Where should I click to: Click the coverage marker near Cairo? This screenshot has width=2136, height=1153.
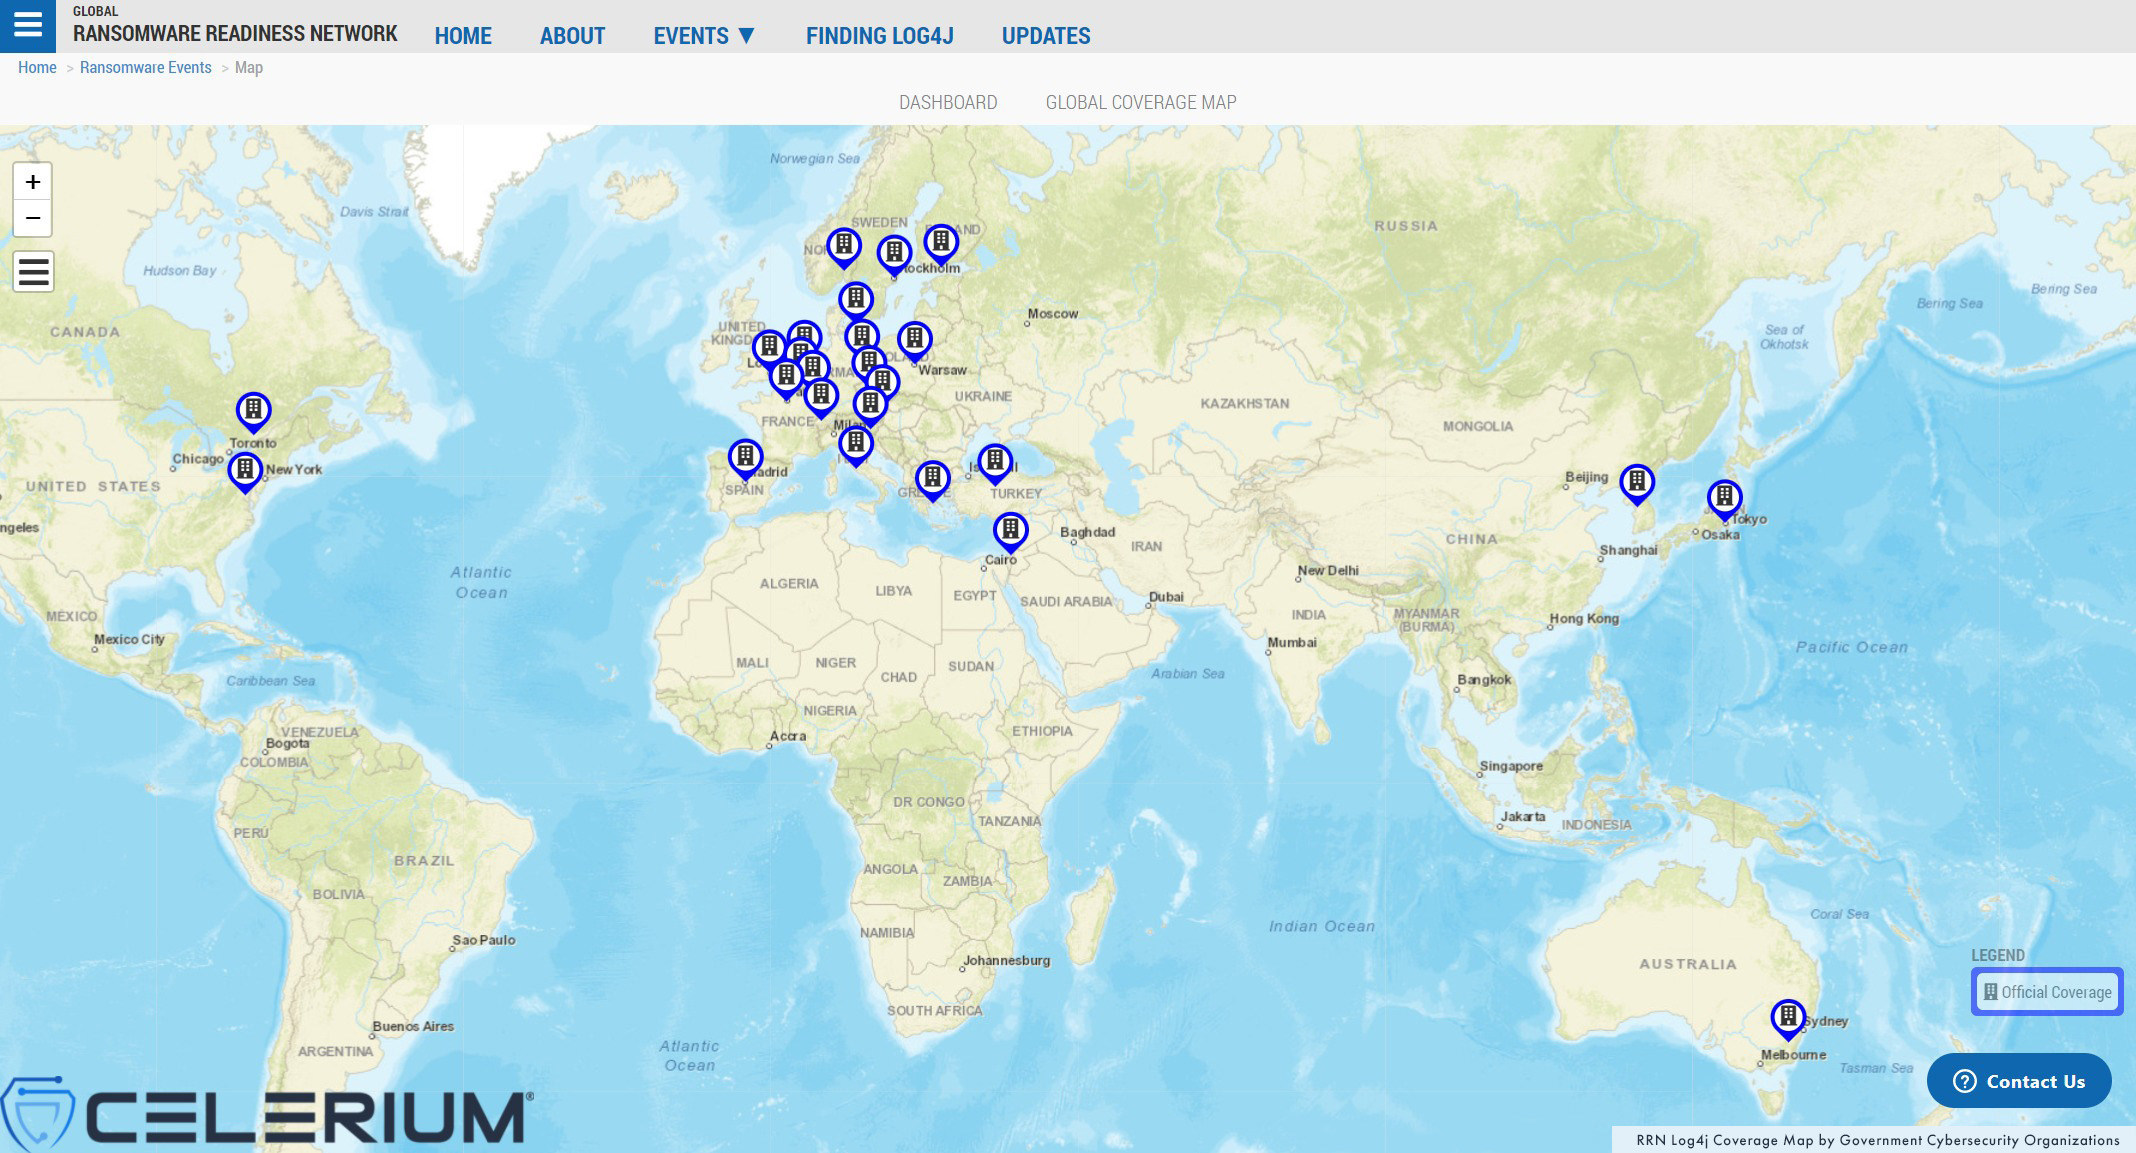1010,529
